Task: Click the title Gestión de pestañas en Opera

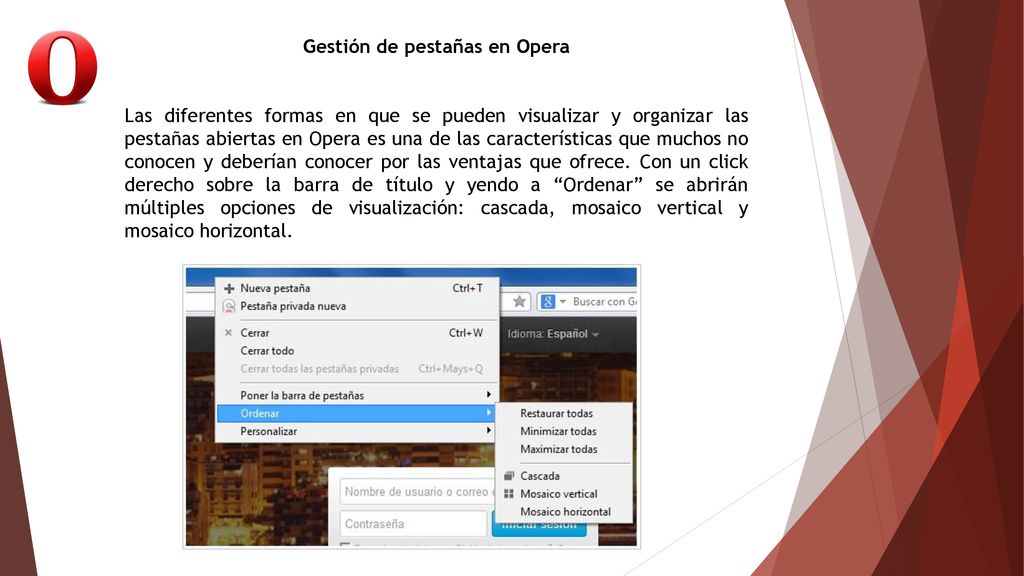Action: tap(436, 46)
